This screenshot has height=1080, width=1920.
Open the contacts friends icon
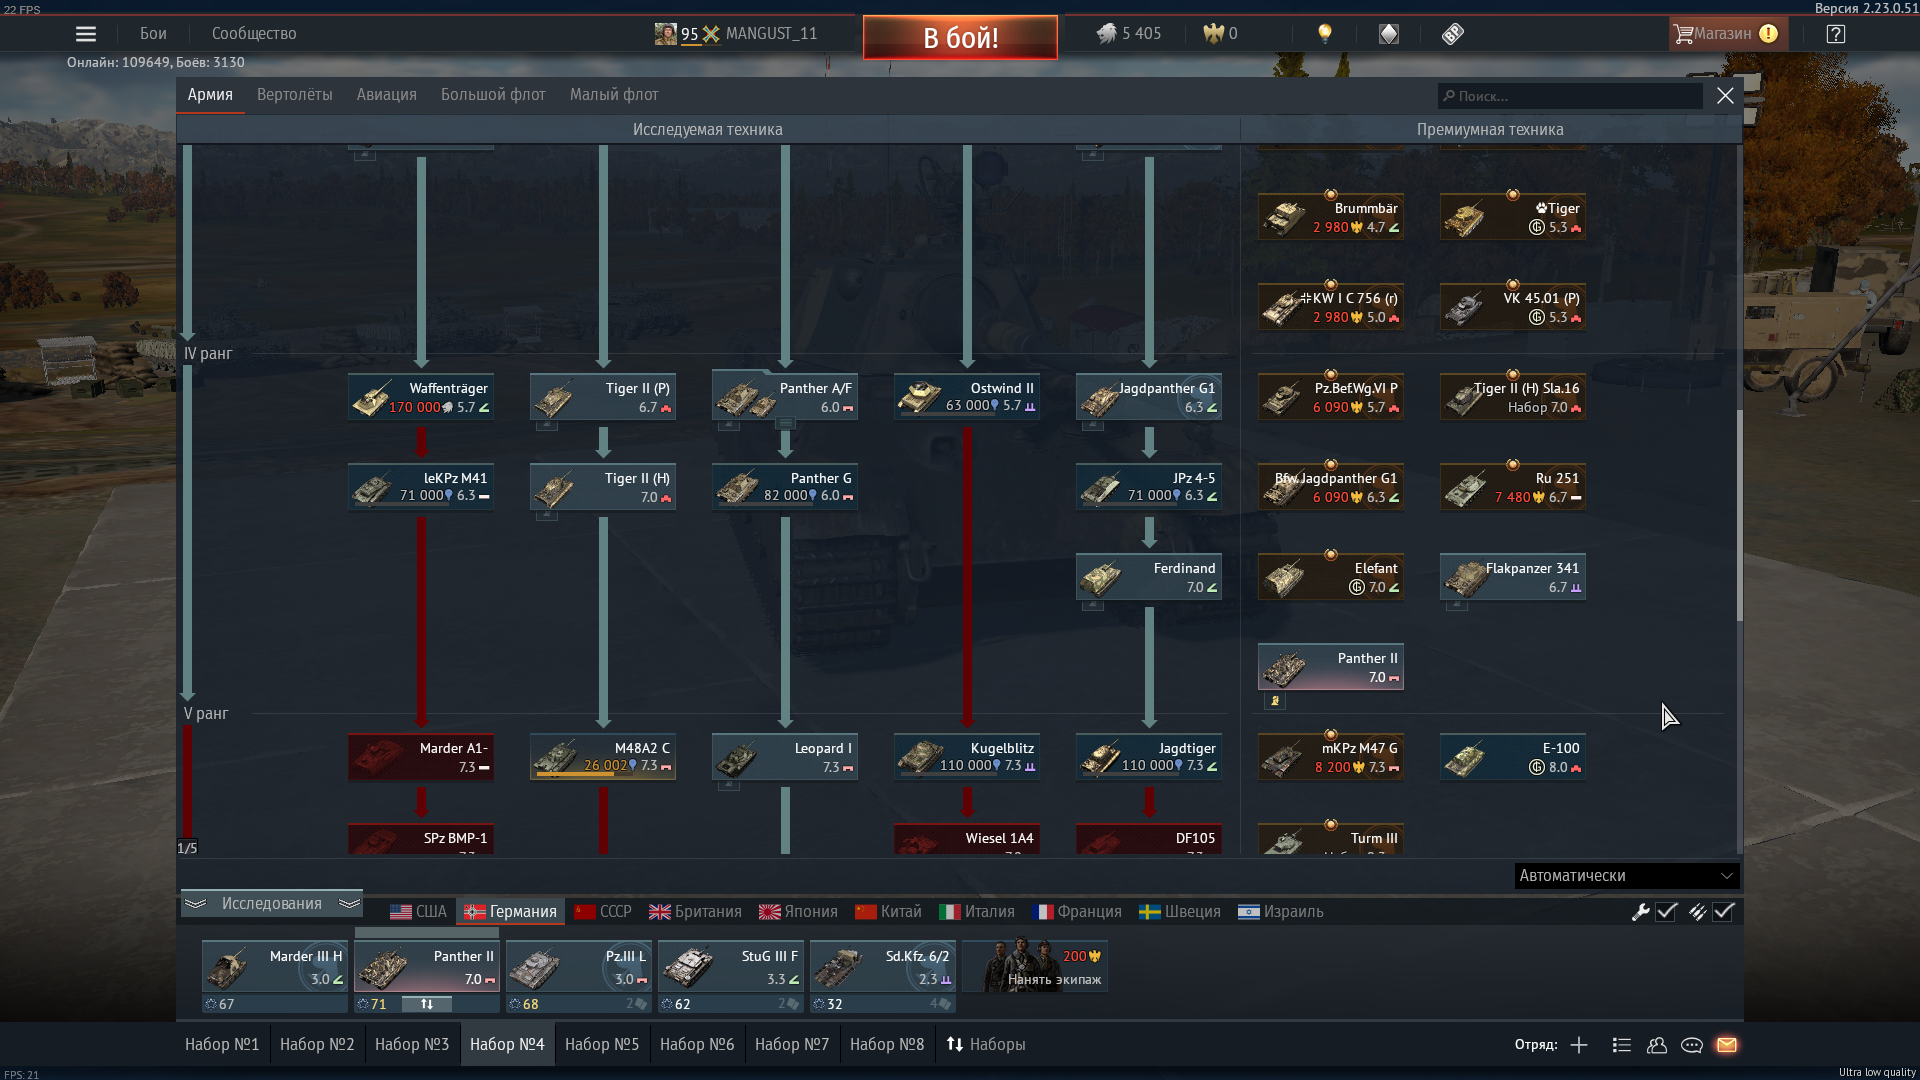click(1657, 1045)
